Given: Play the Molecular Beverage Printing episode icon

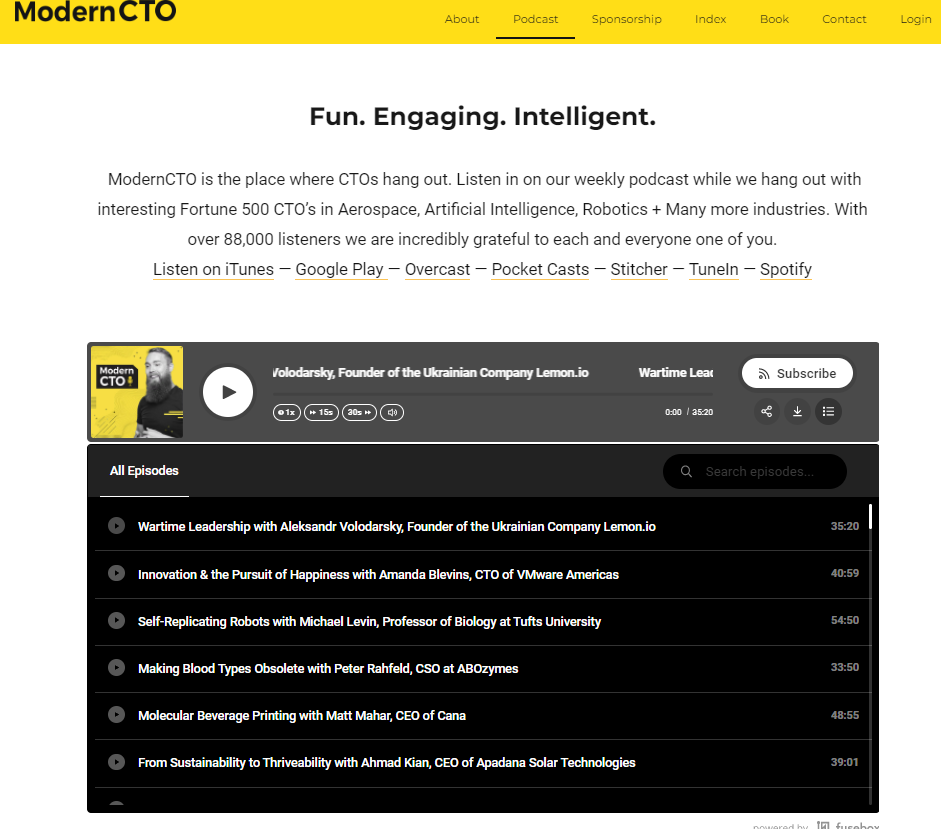Looking at the screenshot, I should point(117,714).
